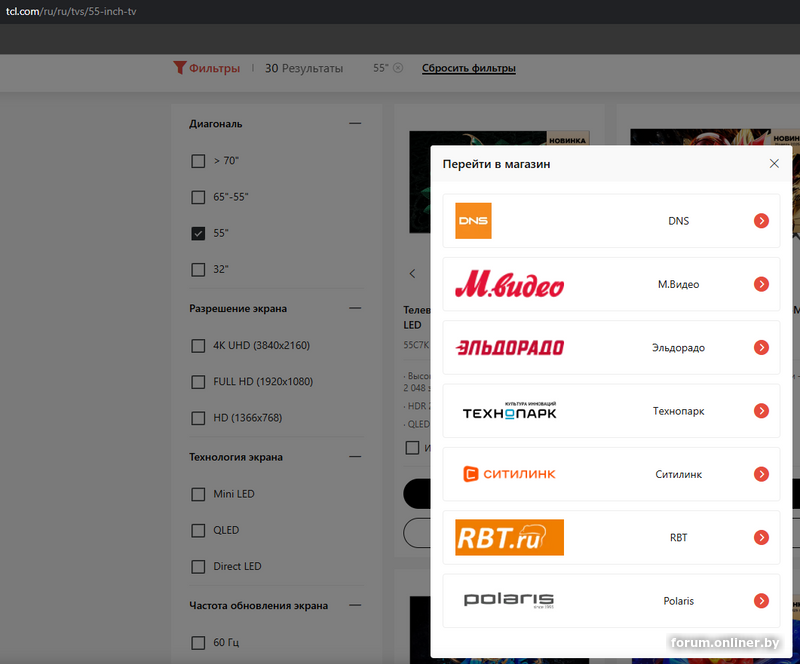
Task: Check the Mini LED checkbox
Action: coord(198,495)
